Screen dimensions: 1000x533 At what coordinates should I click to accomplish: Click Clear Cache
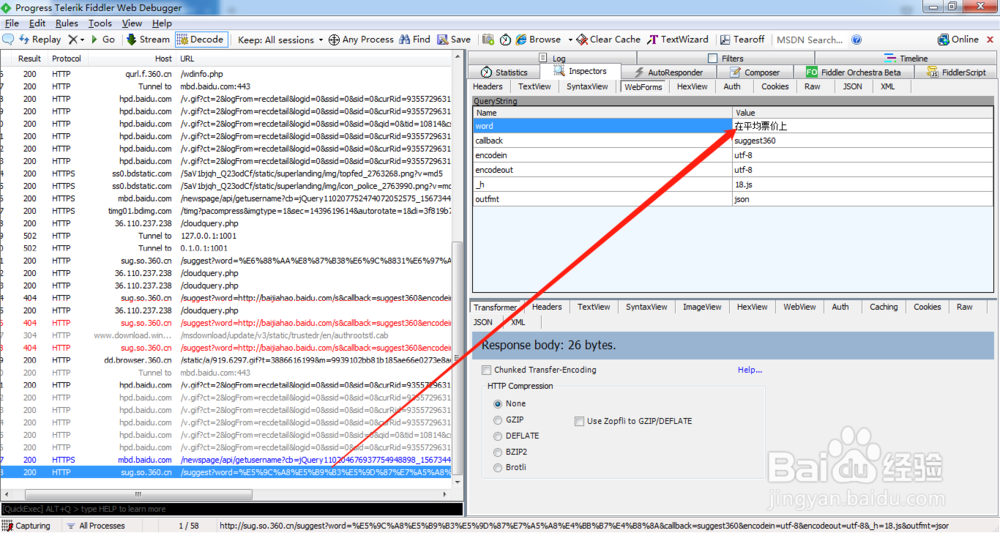pyautogui.click(x=608, y=40)
